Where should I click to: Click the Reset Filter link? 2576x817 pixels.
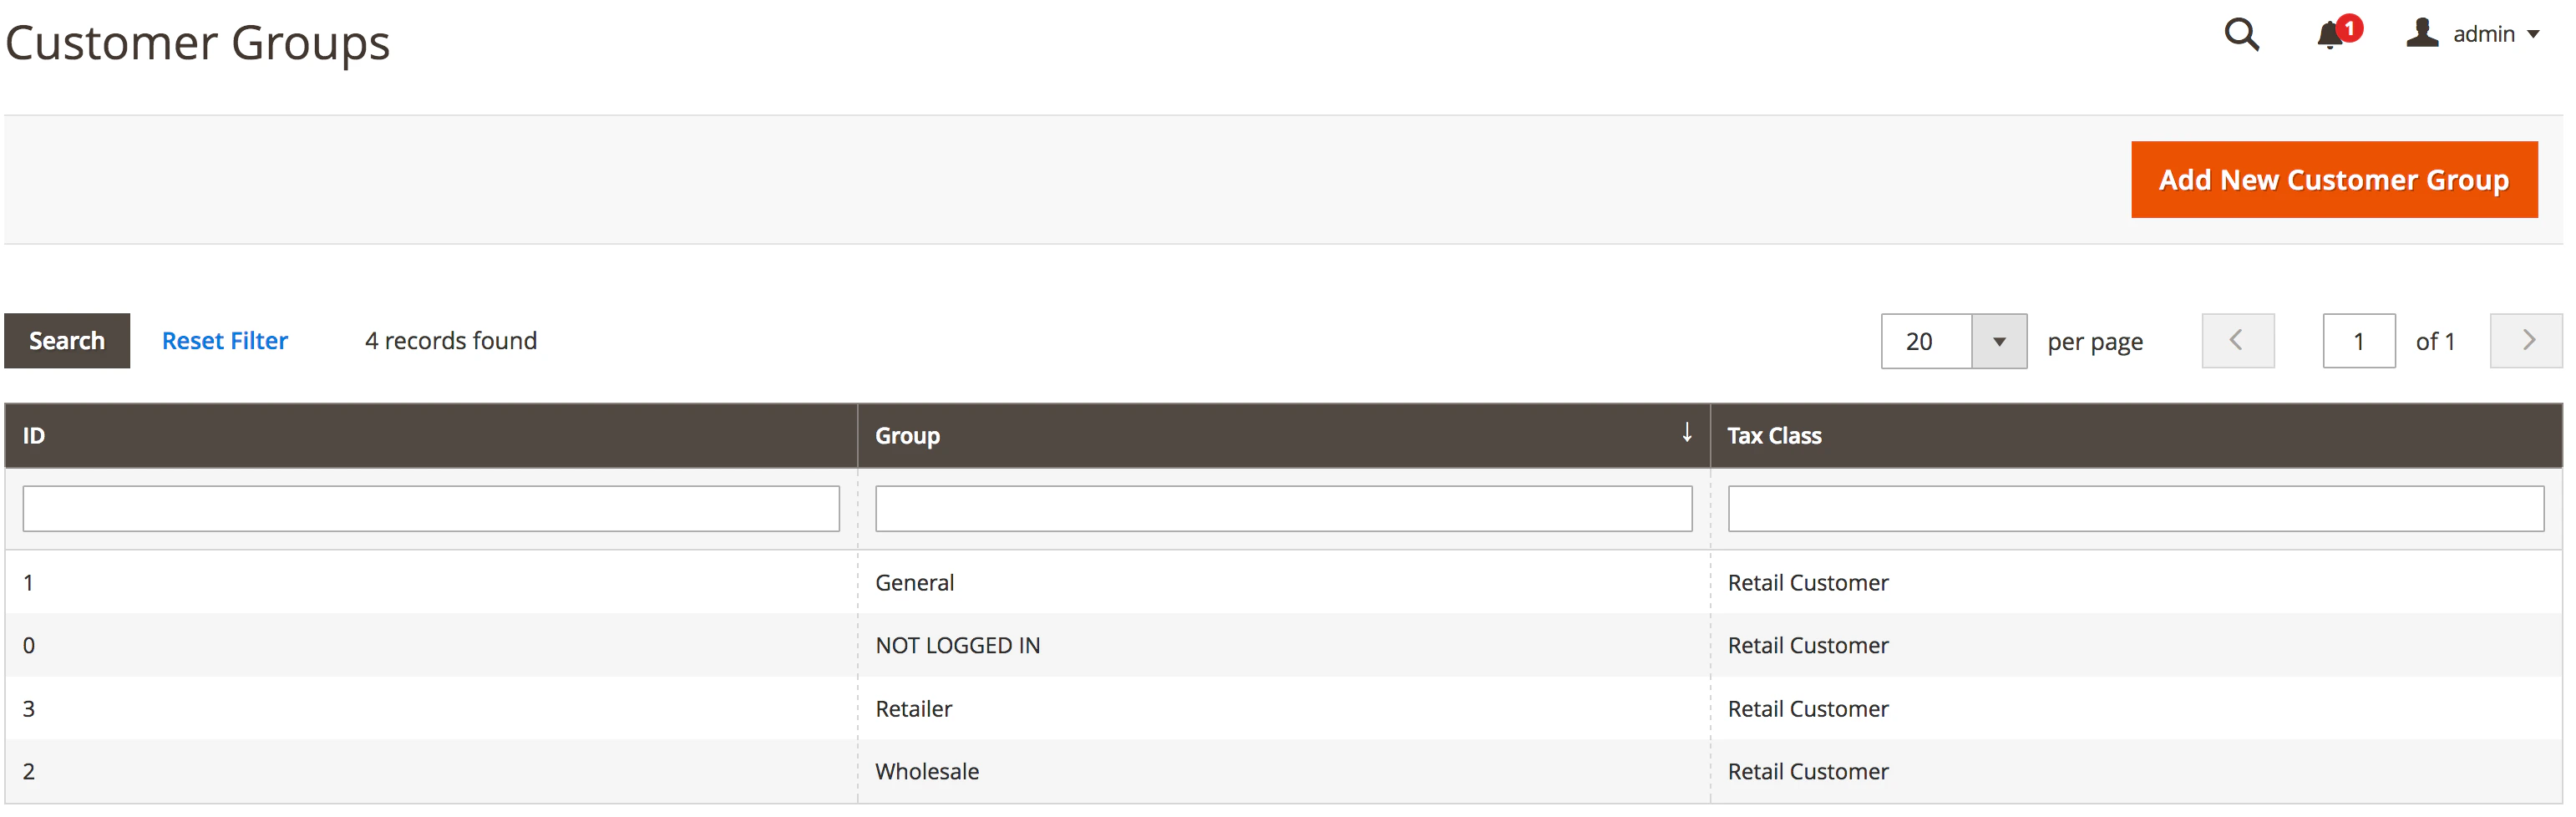(x=224, y=340)
